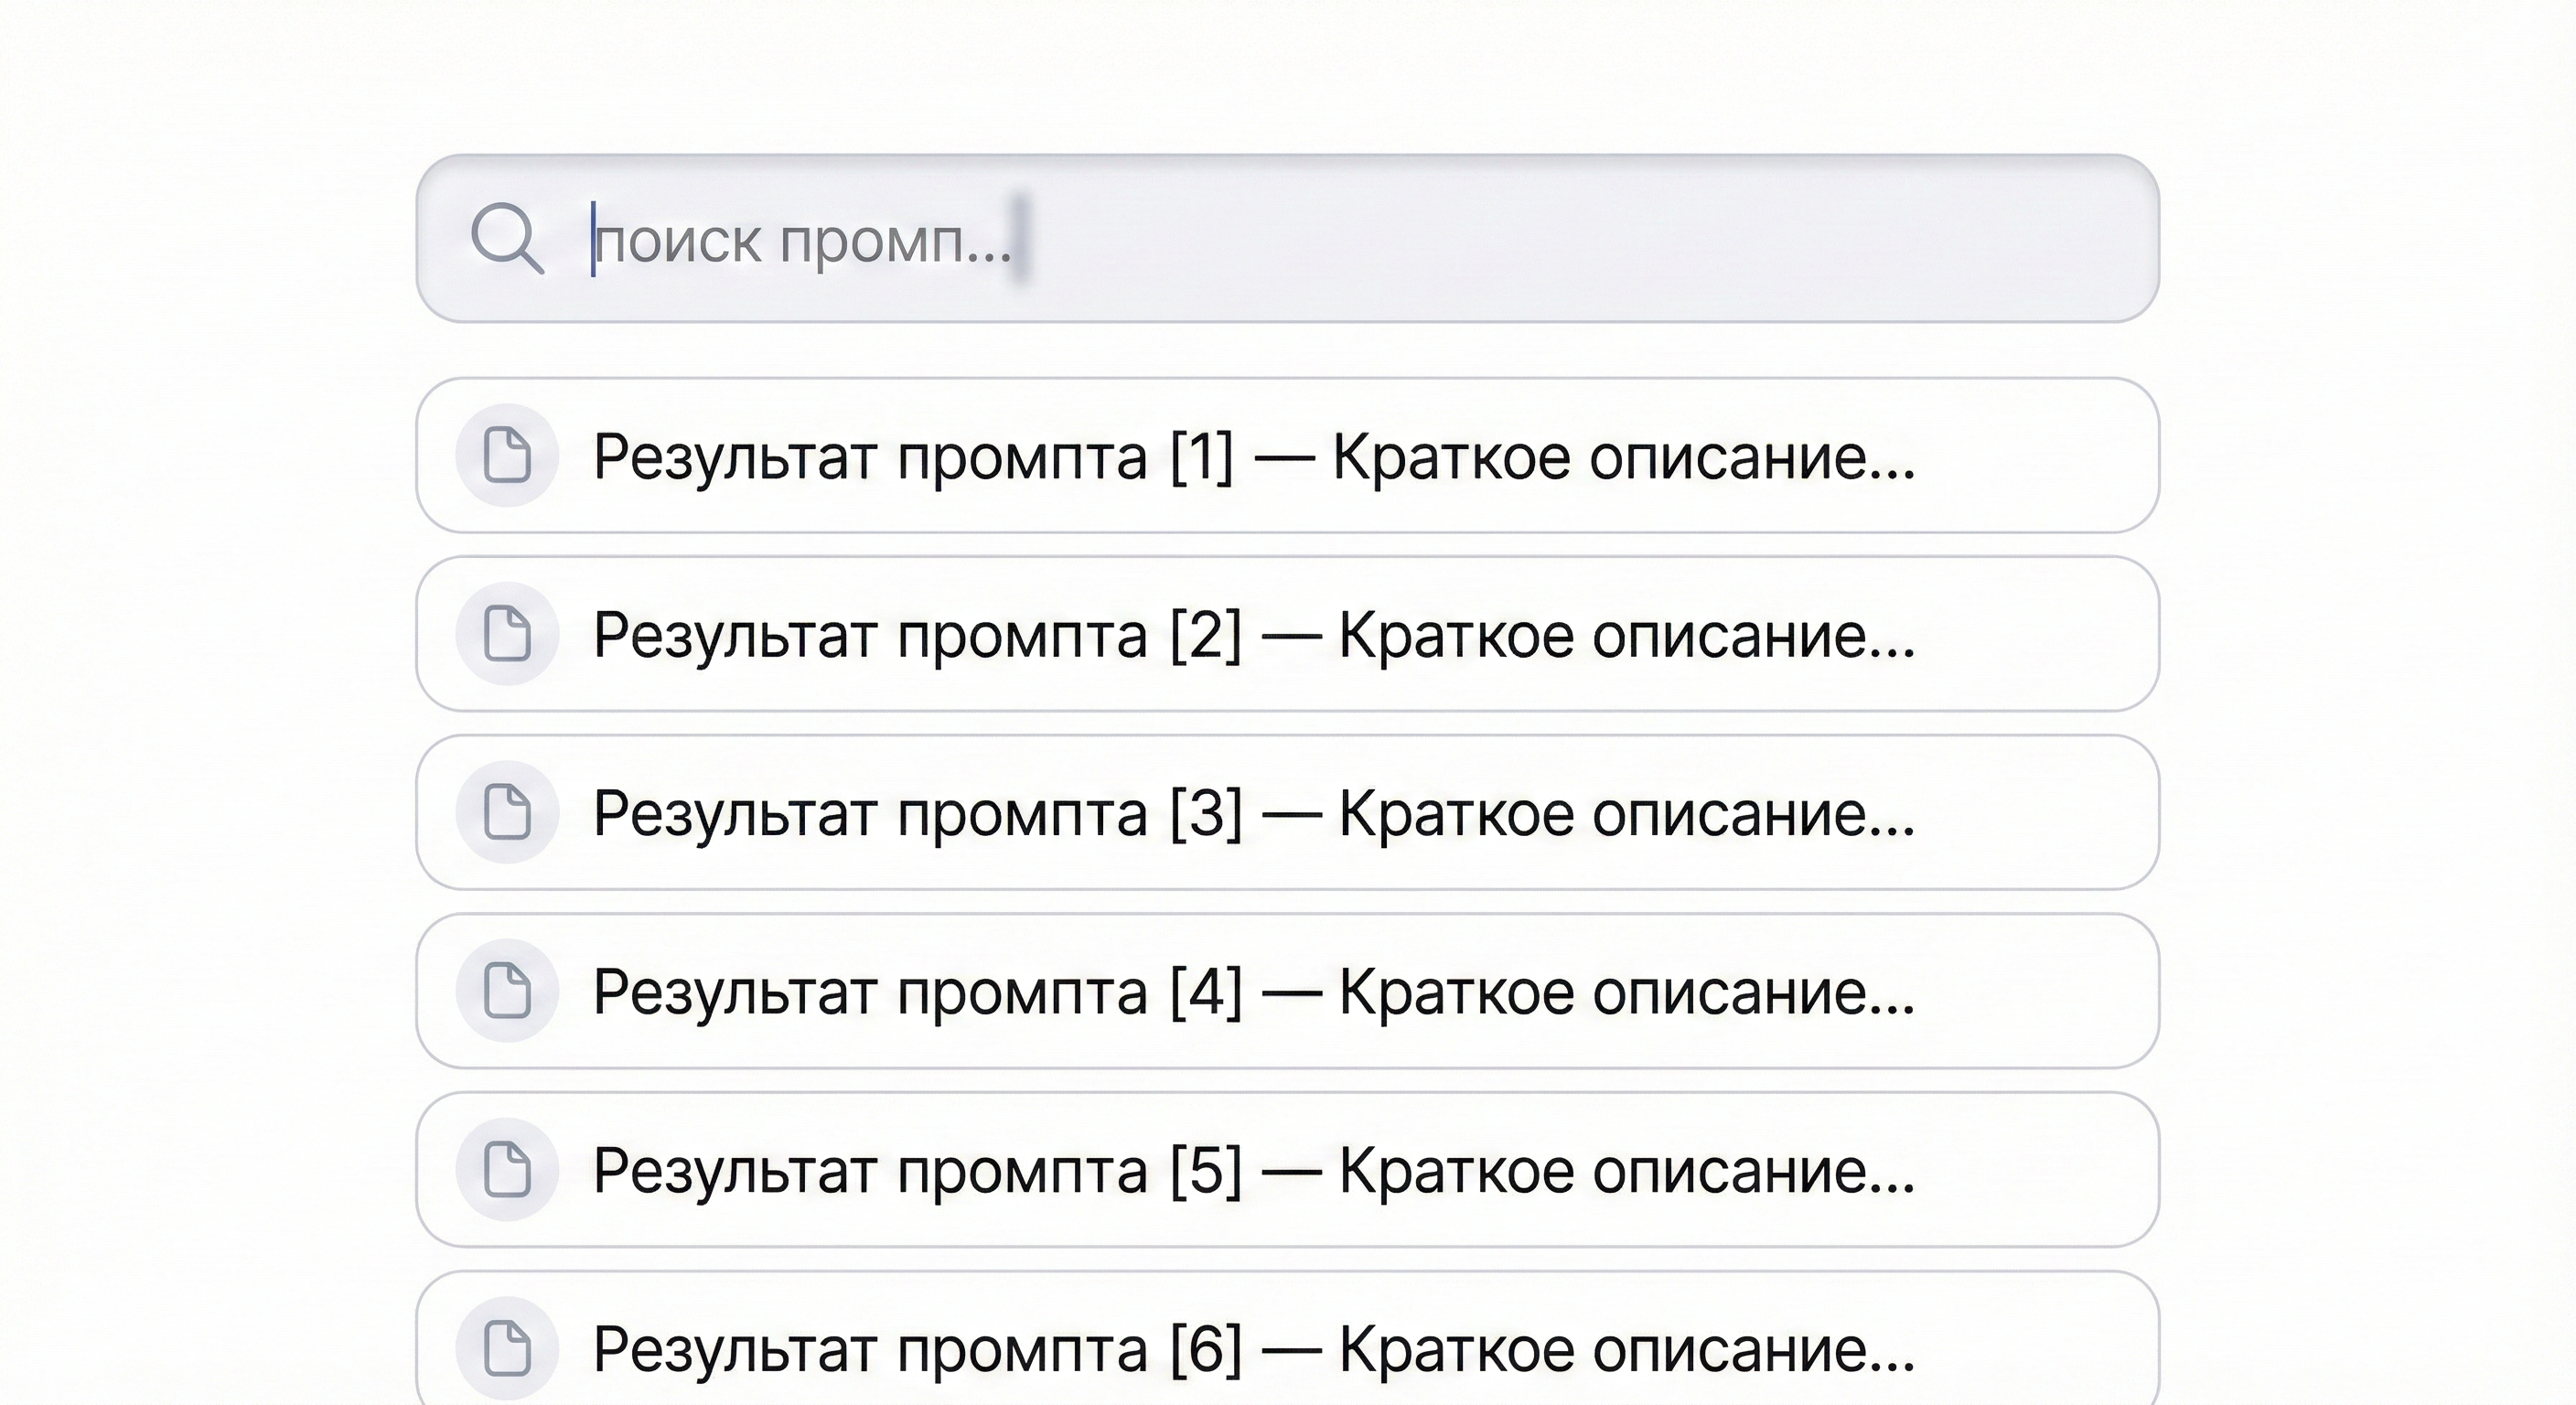Click "Краткое описание..." text in result [4]

click(1627, 992)
